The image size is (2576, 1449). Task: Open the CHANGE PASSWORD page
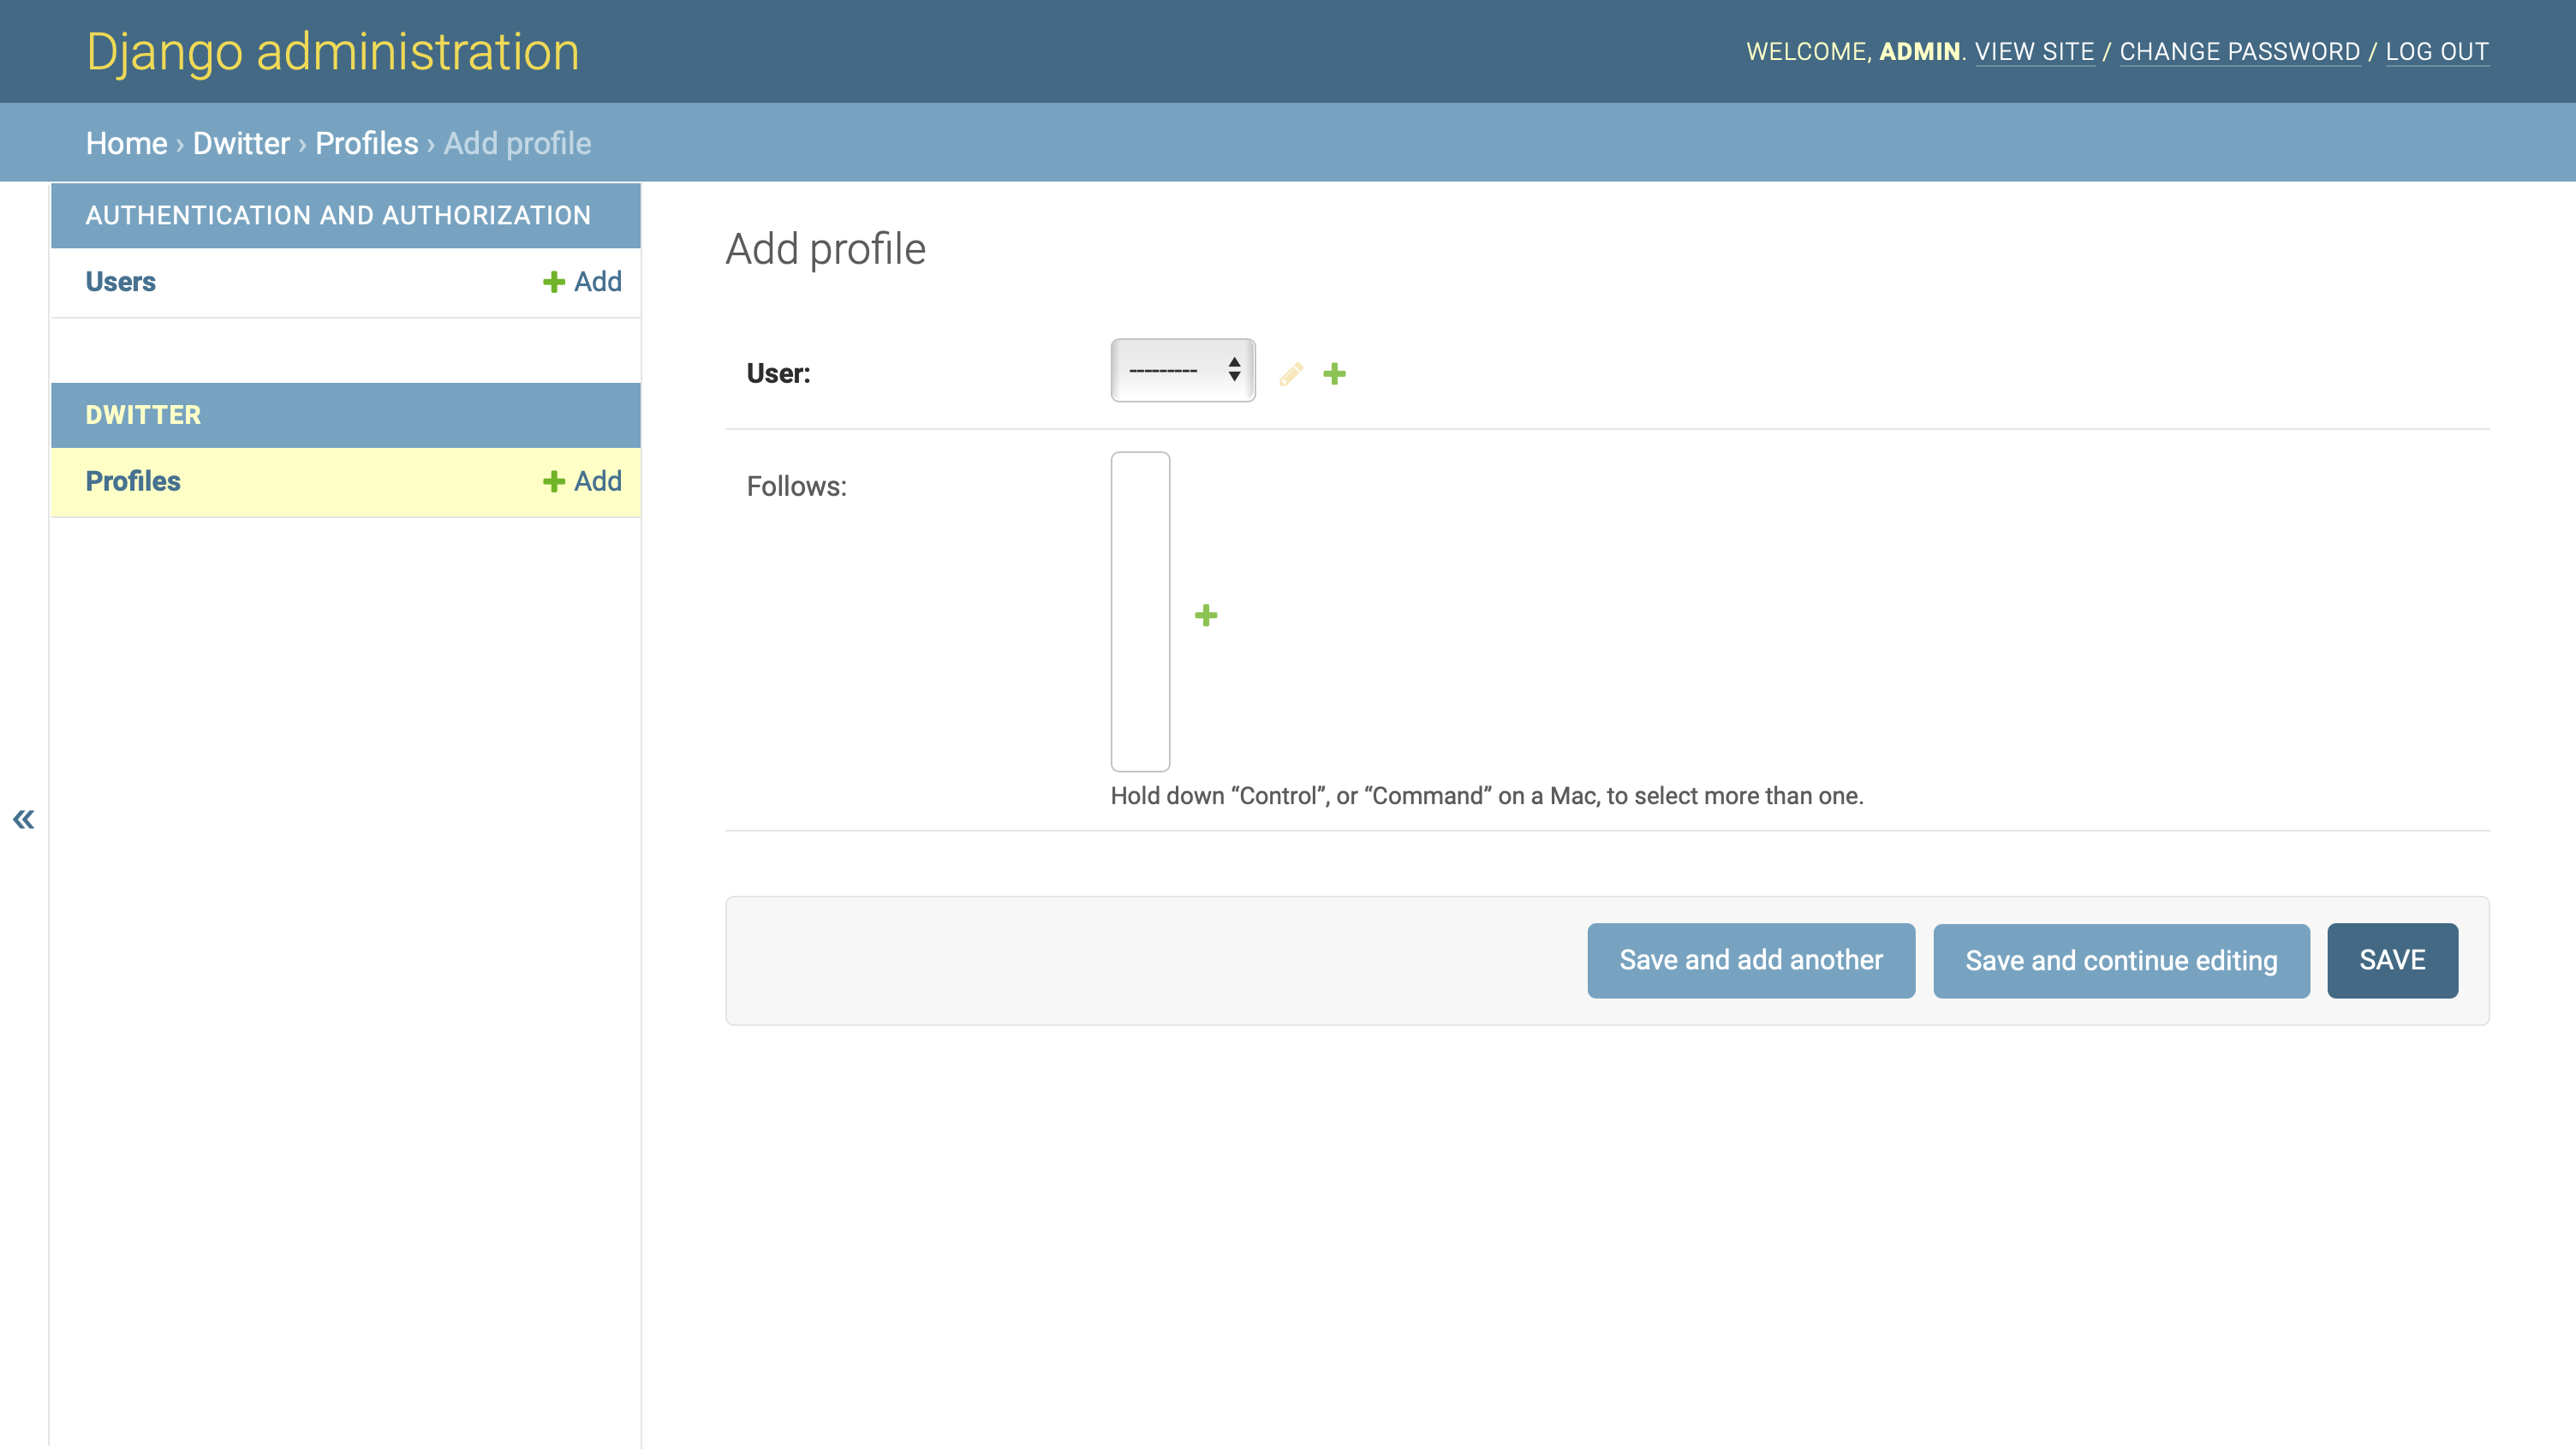(2240, 51)
